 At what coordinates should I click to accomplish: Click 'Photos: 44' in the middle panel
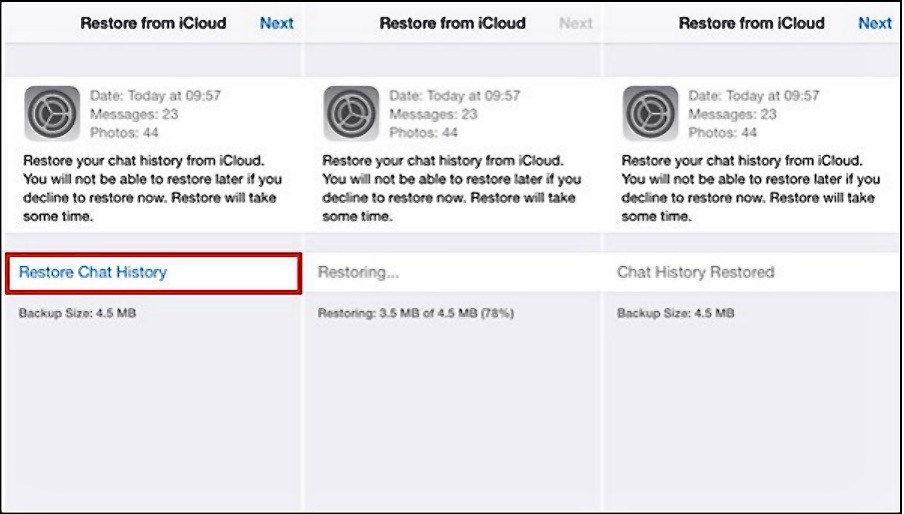(x=424, y=132)
